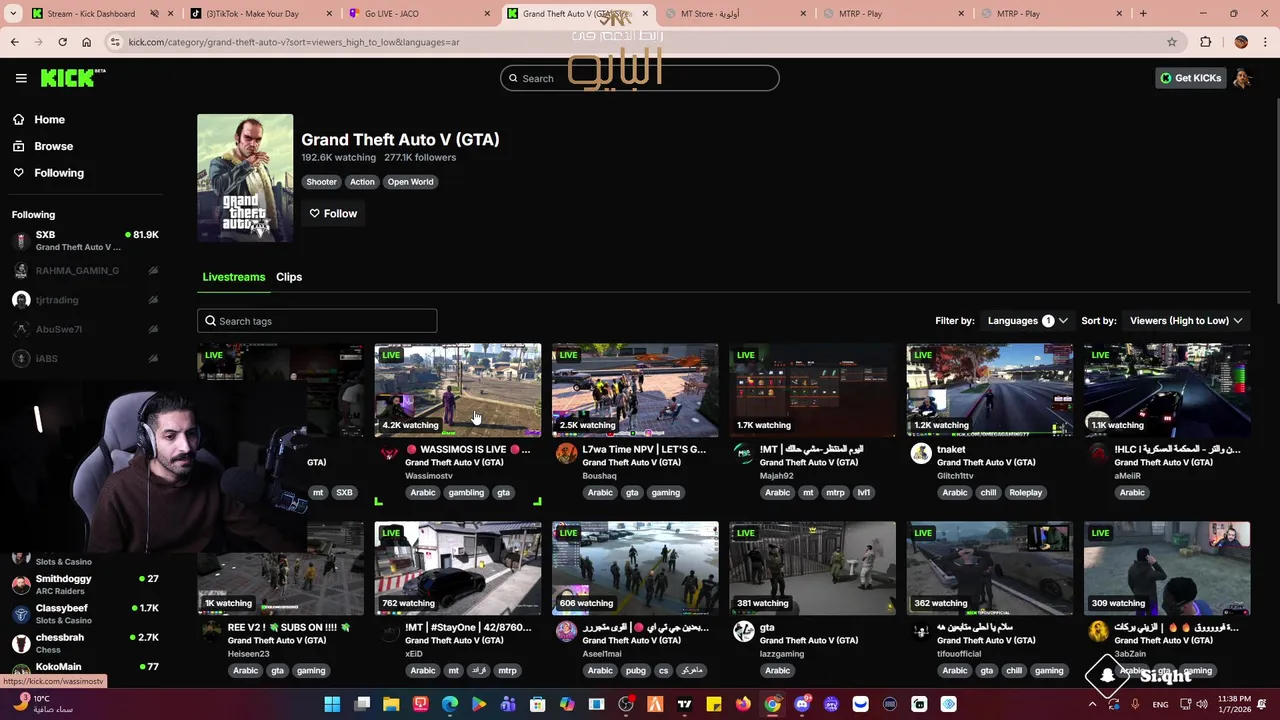Open the GTA V cover art image
The width and height of the screenshot is (1280, 720).
[245, 178]
